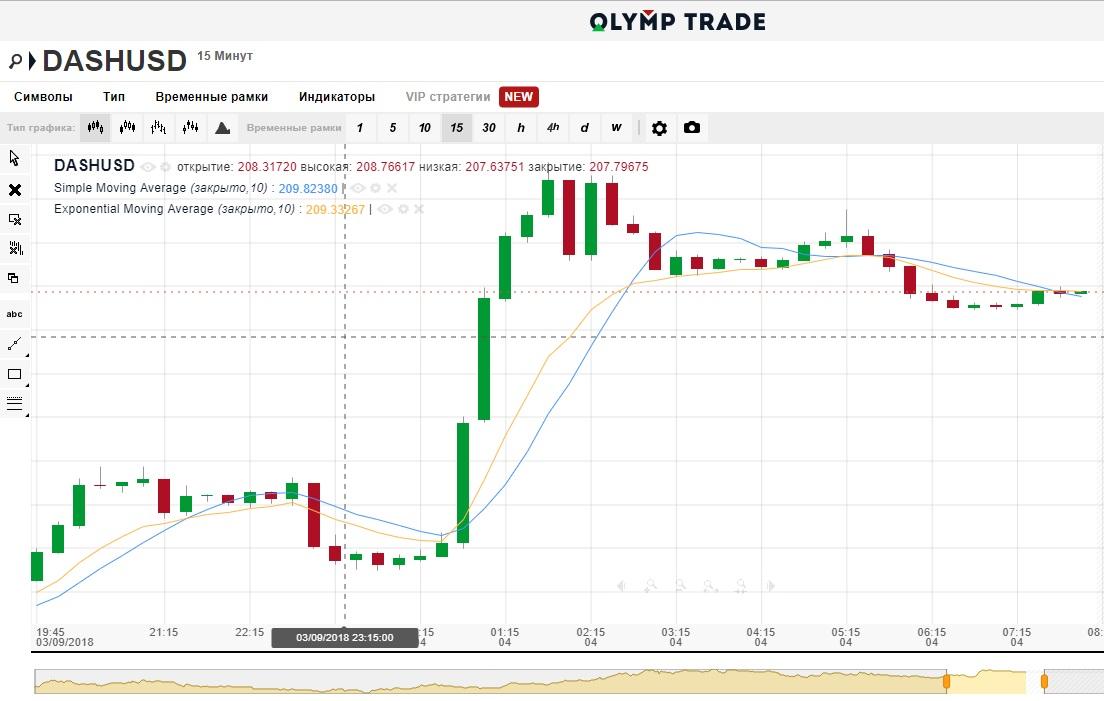Select the trend line drawing tool
This screenshot has height=701, width=1104.
coord(15,344)
